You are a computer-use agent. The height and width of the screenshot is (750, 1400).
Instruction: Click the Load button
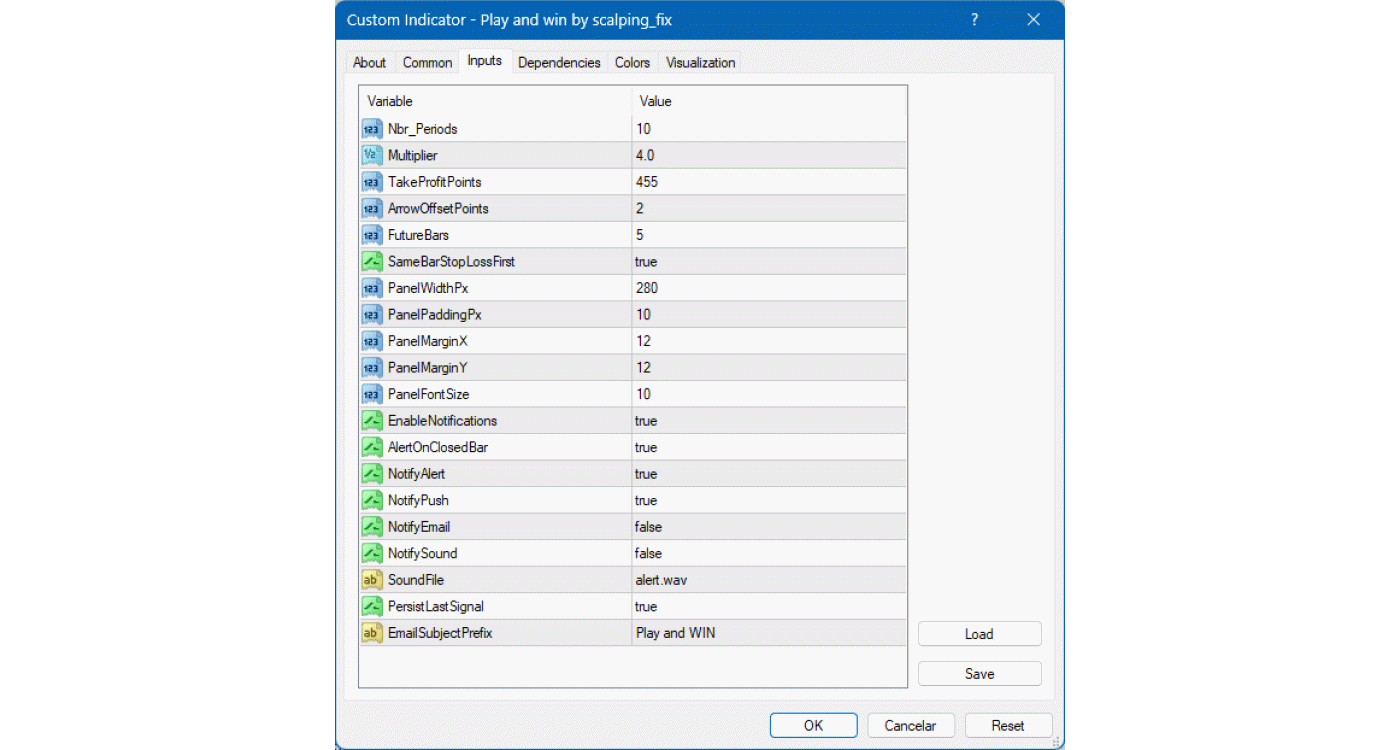979,634
